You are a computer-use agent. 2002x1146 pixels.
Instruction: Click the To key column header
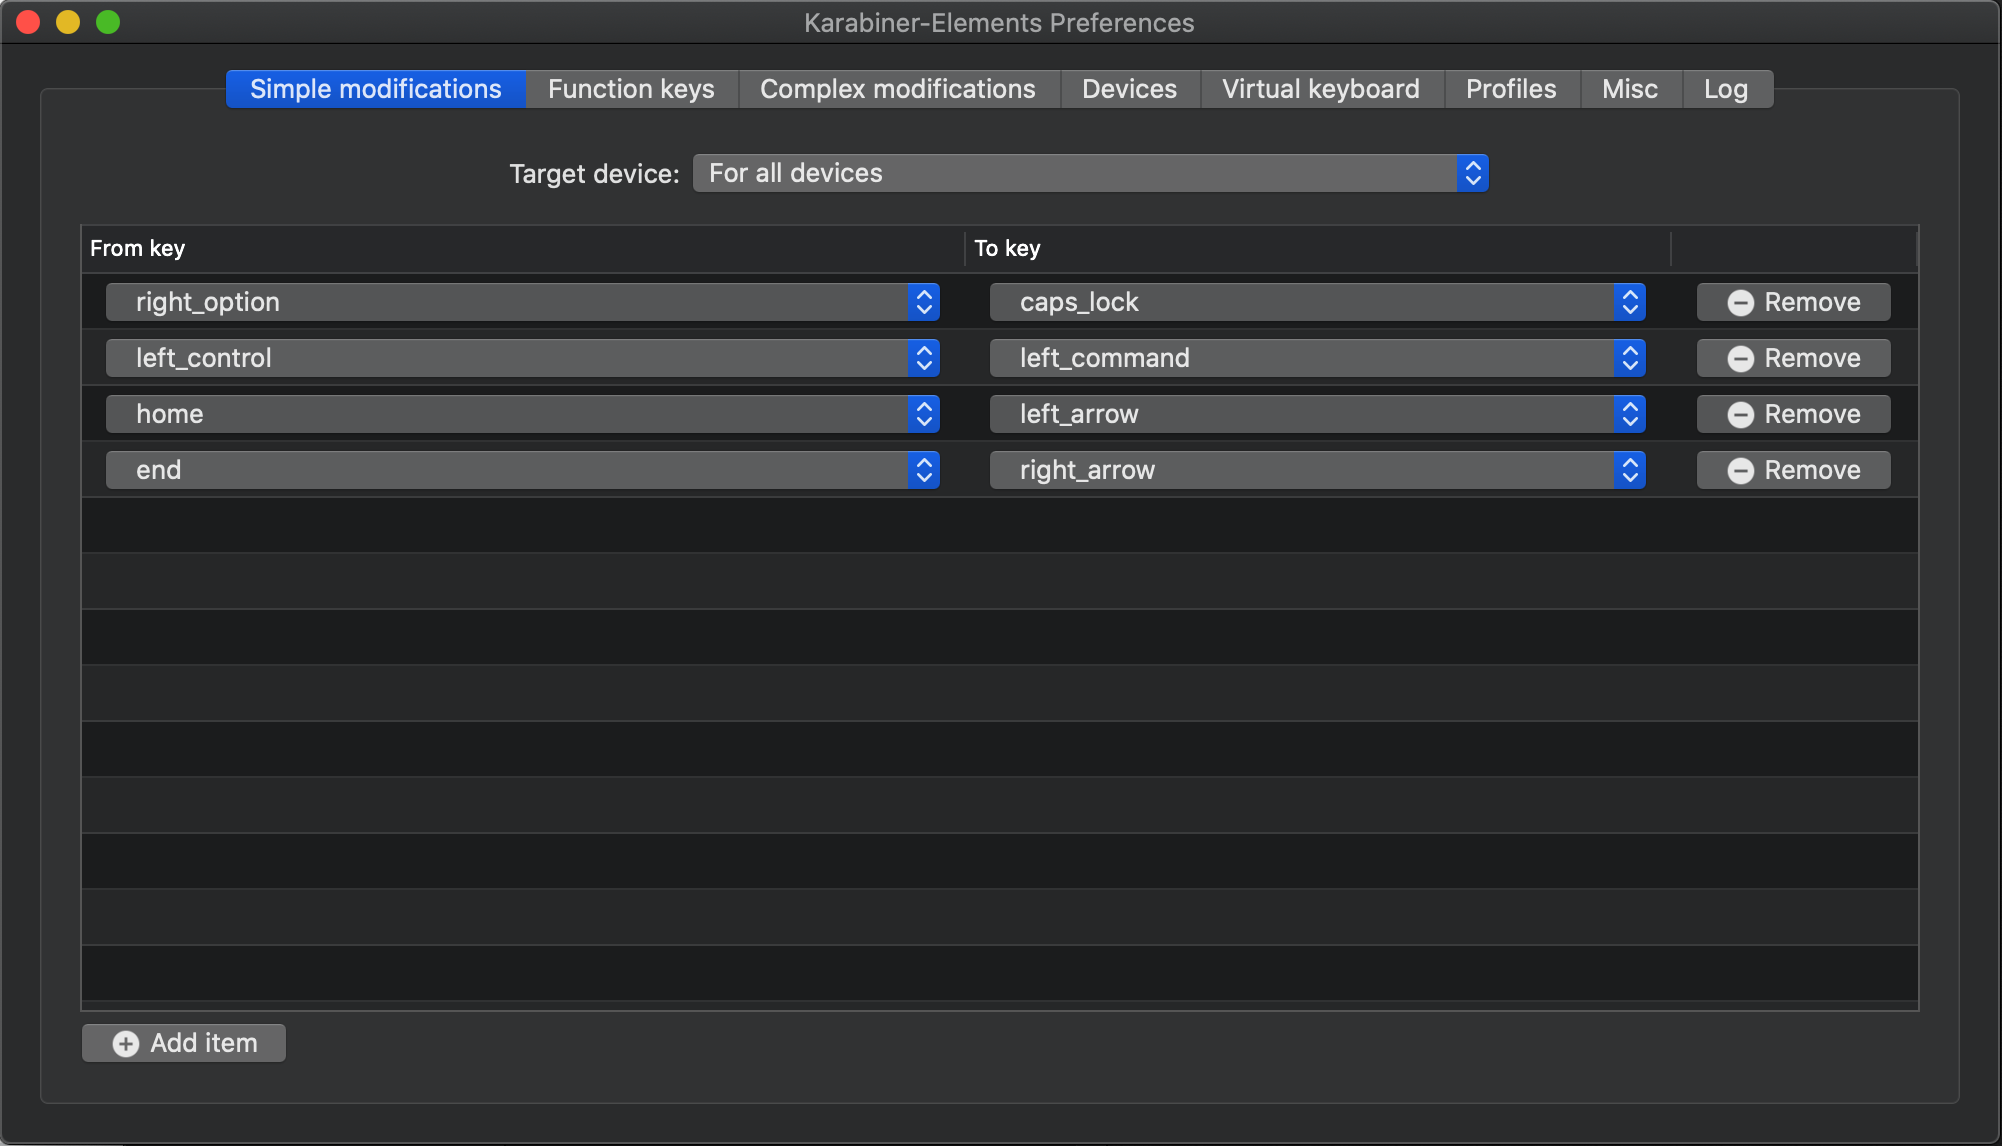1318,248
